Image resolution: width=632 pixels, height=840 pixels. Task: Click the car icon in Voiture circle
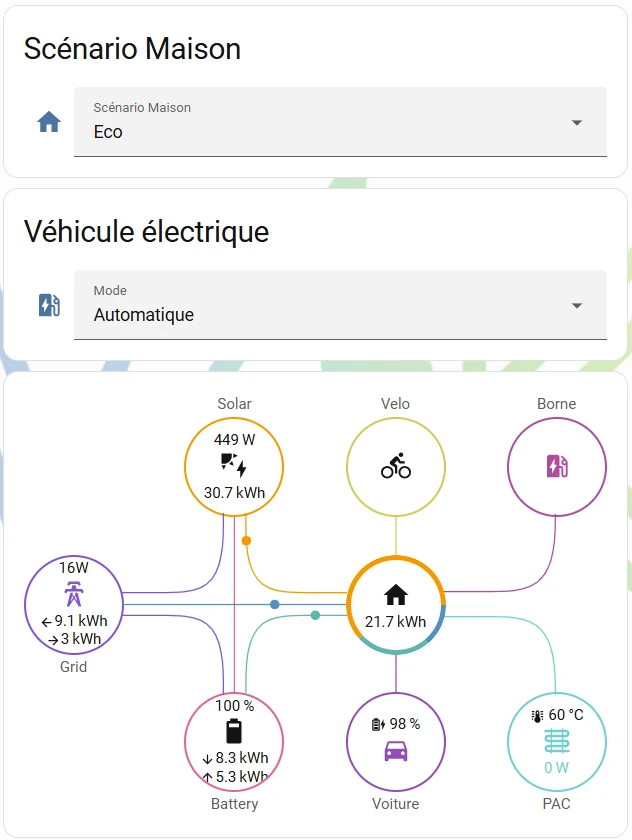click(396, 751)
